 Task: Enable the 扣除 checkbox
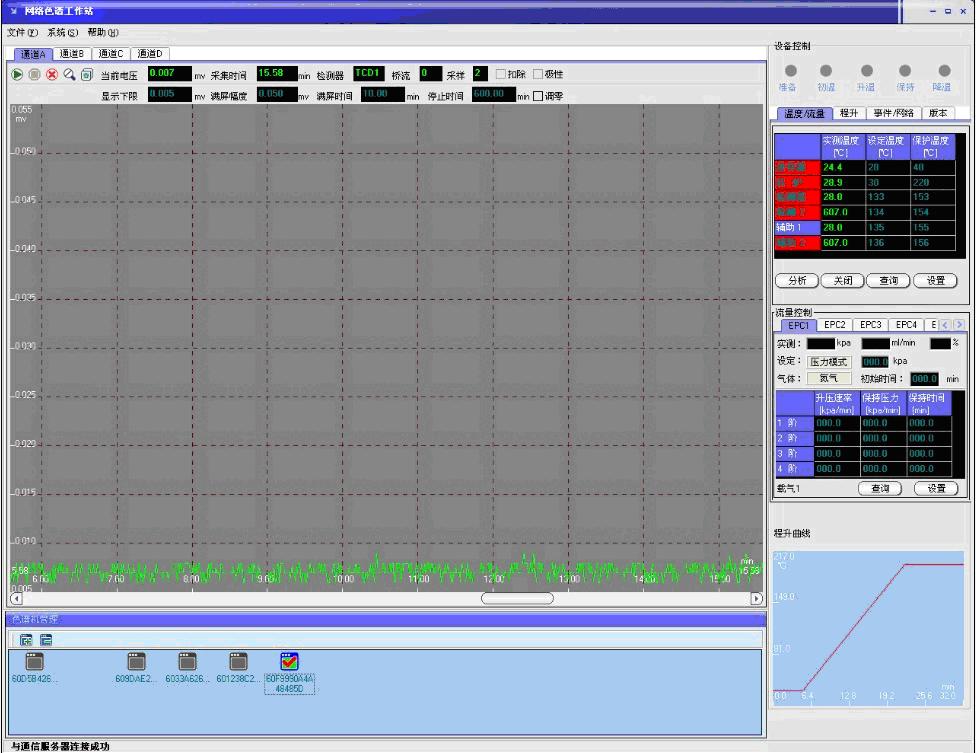[502, 74]
